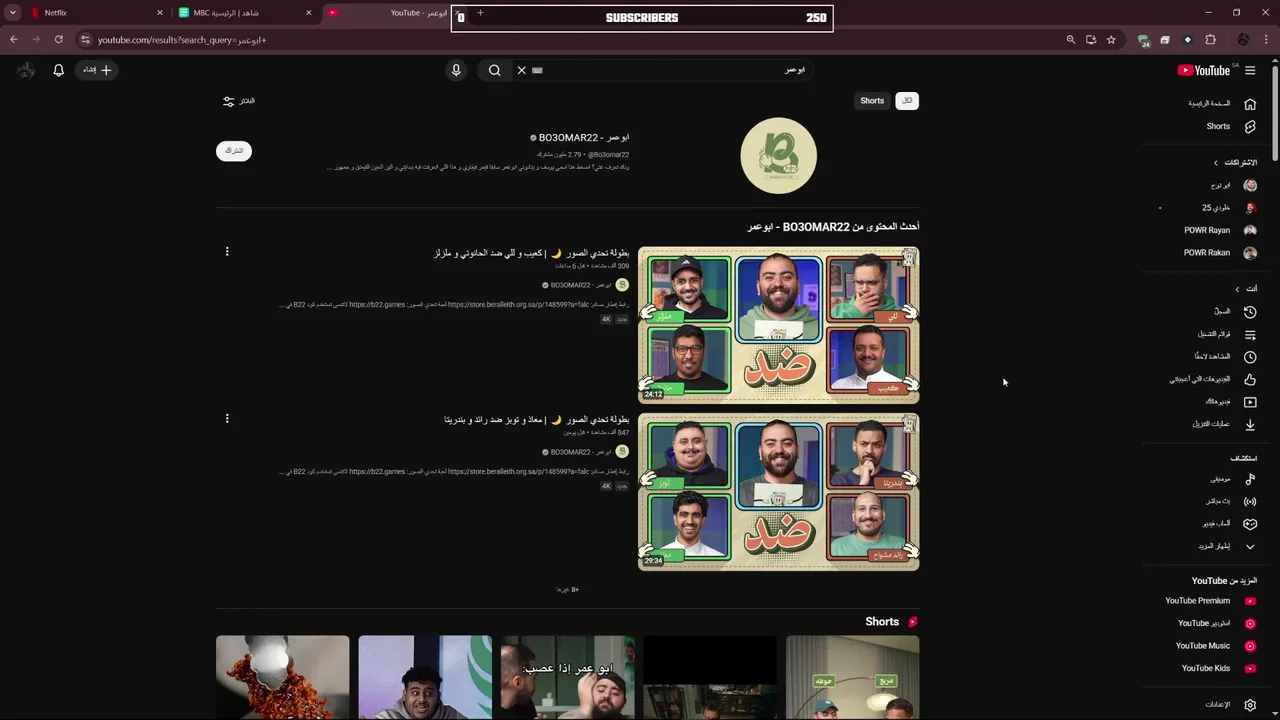Open Gaming icon in sidebar

point(1250,524)
